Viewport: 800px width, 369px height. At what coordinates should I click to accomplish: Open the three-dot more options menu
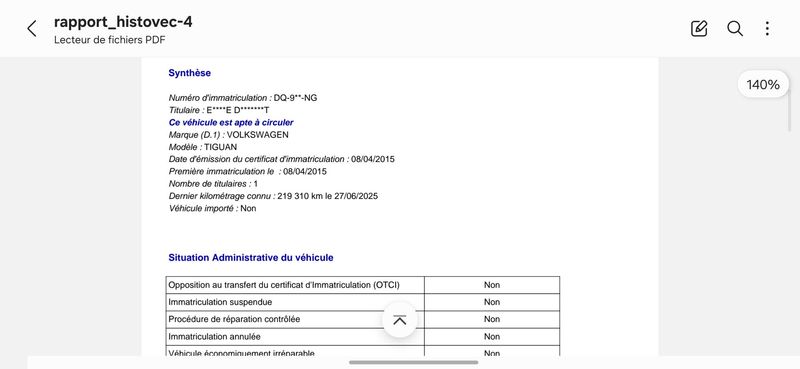tap(767, 29)
